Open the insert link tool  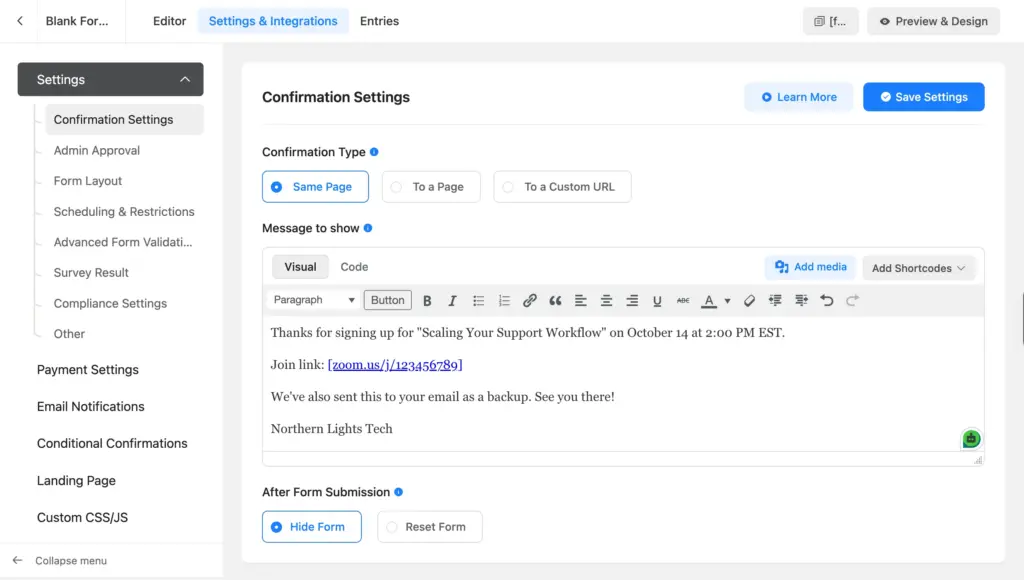530,300
